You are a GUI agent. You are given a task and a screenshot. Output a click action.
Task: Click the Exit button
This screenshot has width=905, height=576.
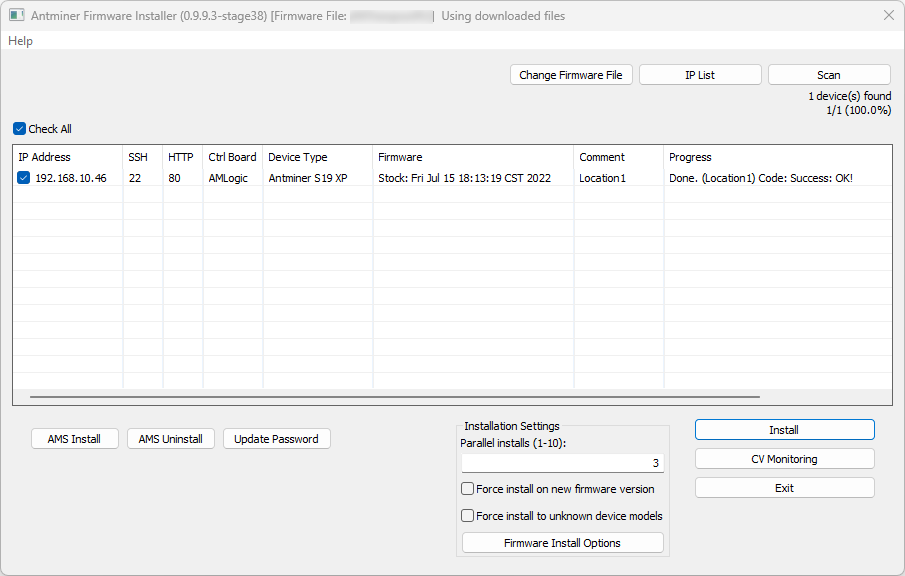784,488
